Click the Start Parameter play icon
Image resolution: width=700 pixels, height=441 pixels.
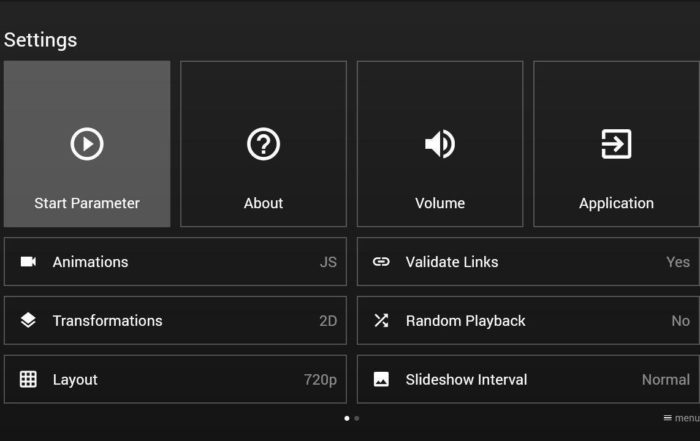point(87,144)
